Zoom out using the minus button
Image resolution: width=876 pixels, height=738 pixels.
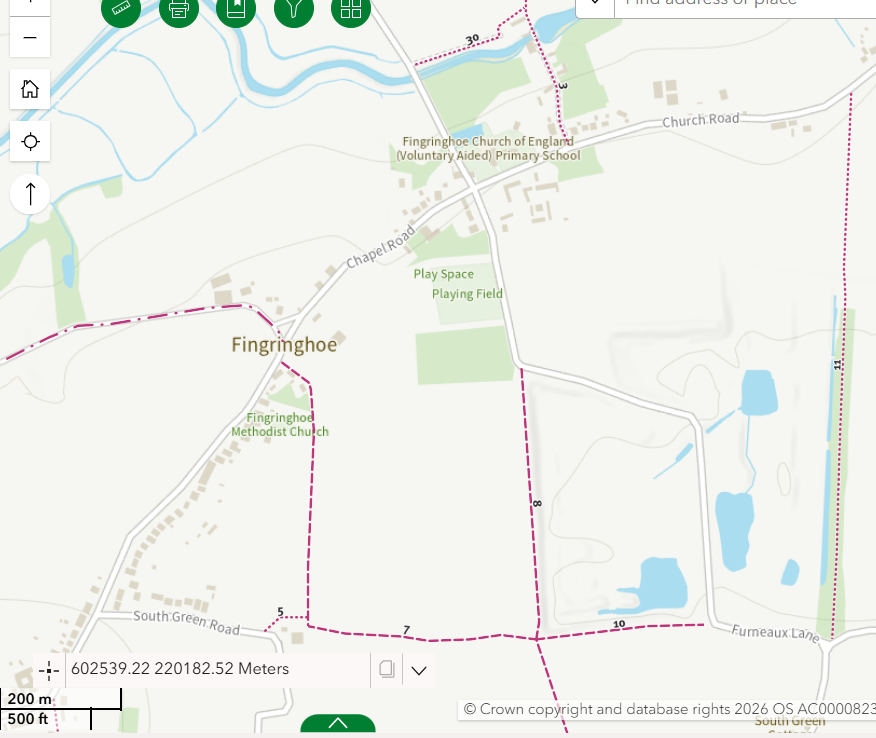point(30,37)
